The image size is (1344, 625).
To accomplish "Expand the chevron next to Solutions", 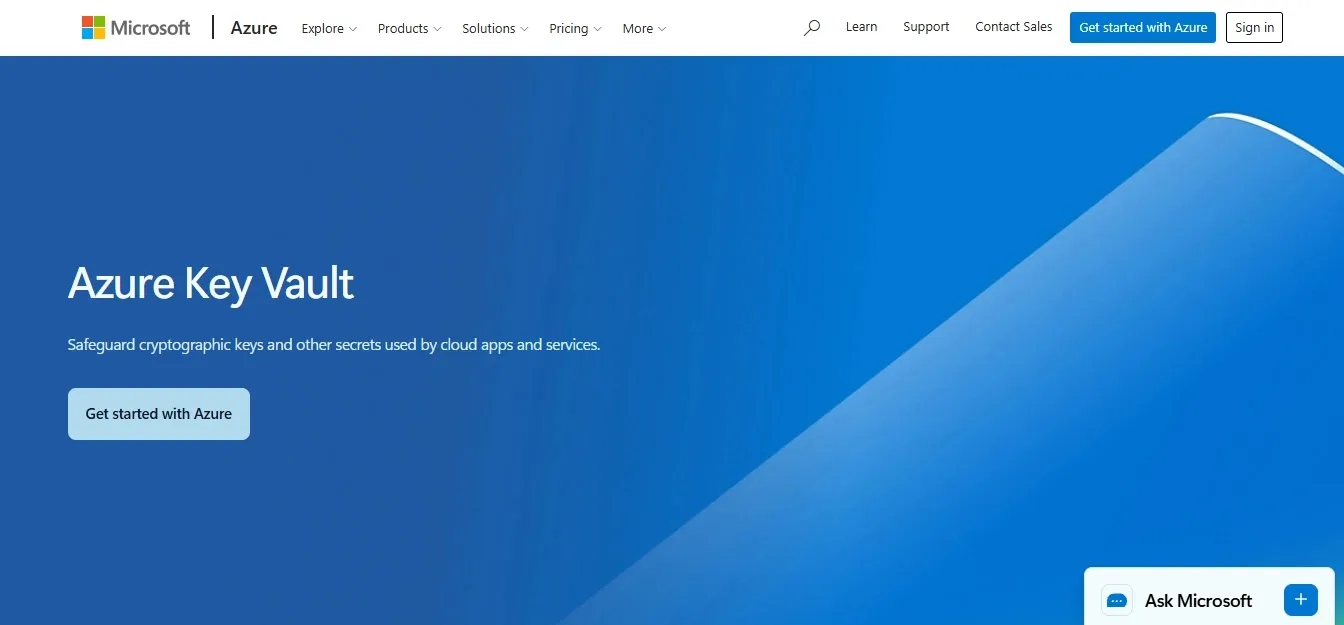I will 524,29.
